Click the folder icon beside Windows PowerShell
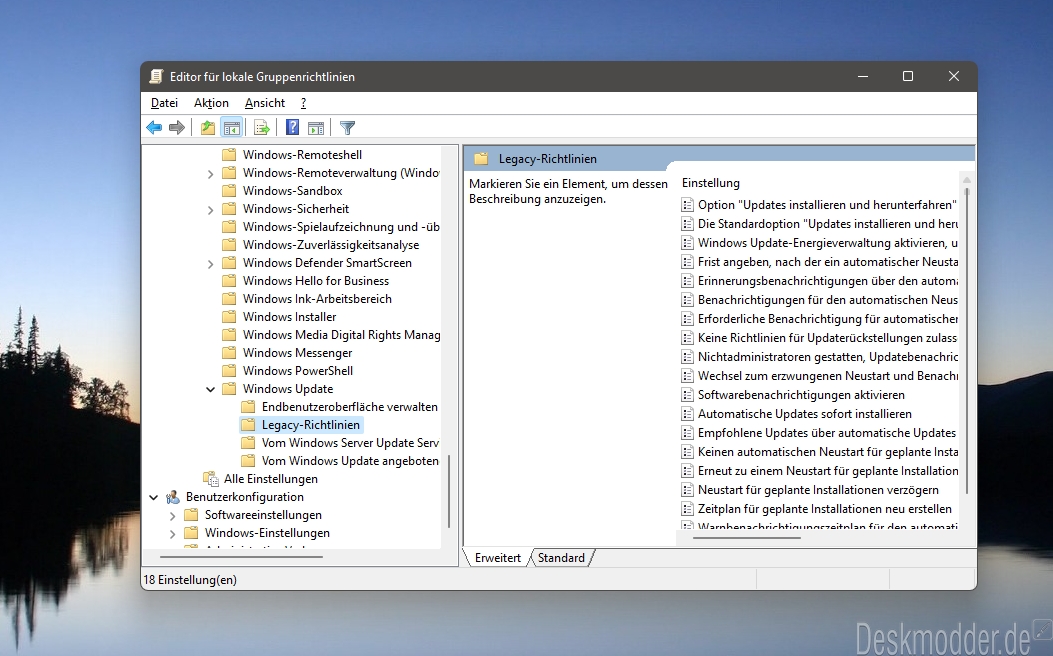The image size is (1053, 656). pos(229,371)
